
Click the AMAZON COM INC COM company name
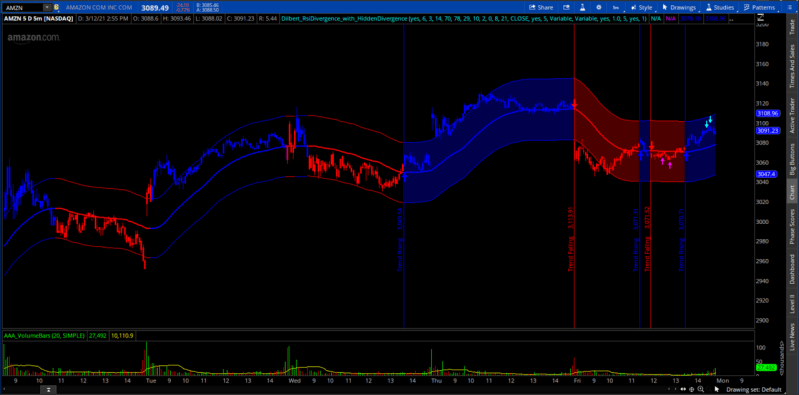(x=99, y=8)
